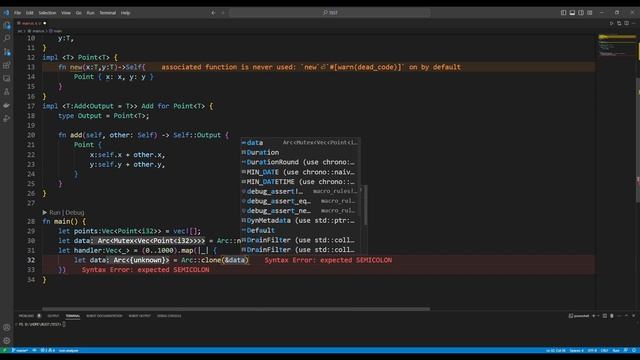Open the Testing flask icon in activity bar

point(7,92)
